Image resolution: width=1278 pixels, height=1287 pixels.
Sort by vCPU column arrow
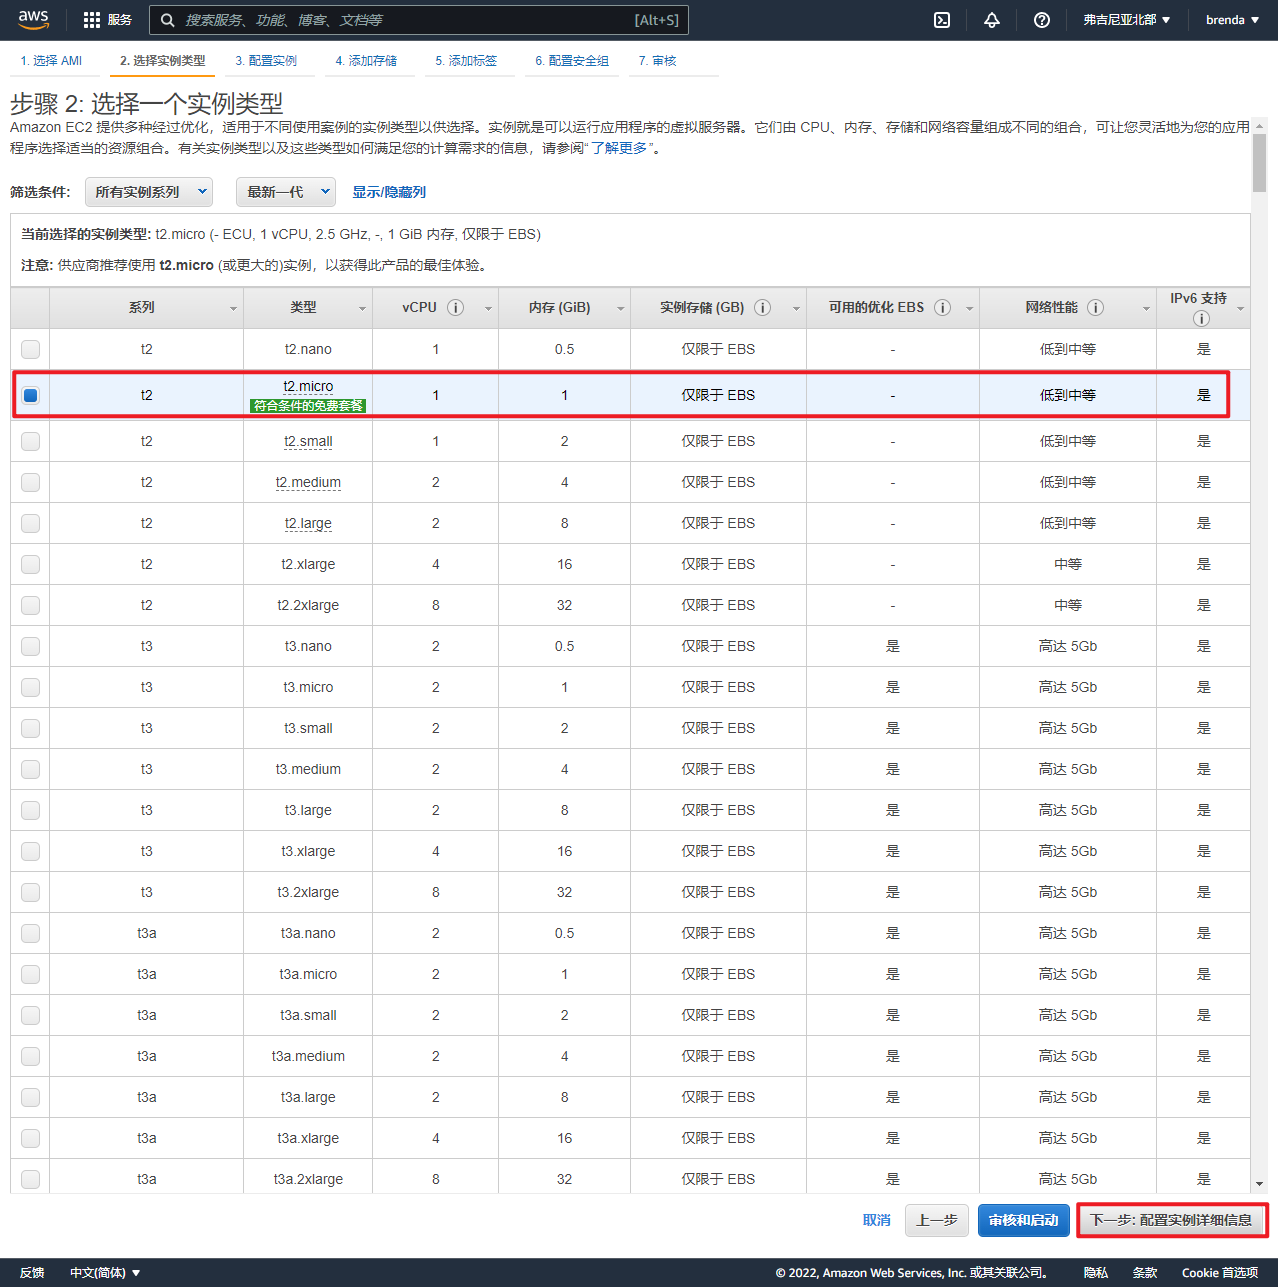[x=489, y=309]
